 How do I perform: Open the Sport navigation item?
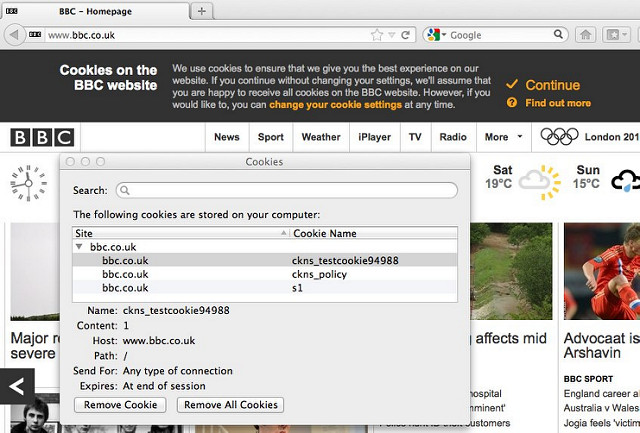pos(271,137)
